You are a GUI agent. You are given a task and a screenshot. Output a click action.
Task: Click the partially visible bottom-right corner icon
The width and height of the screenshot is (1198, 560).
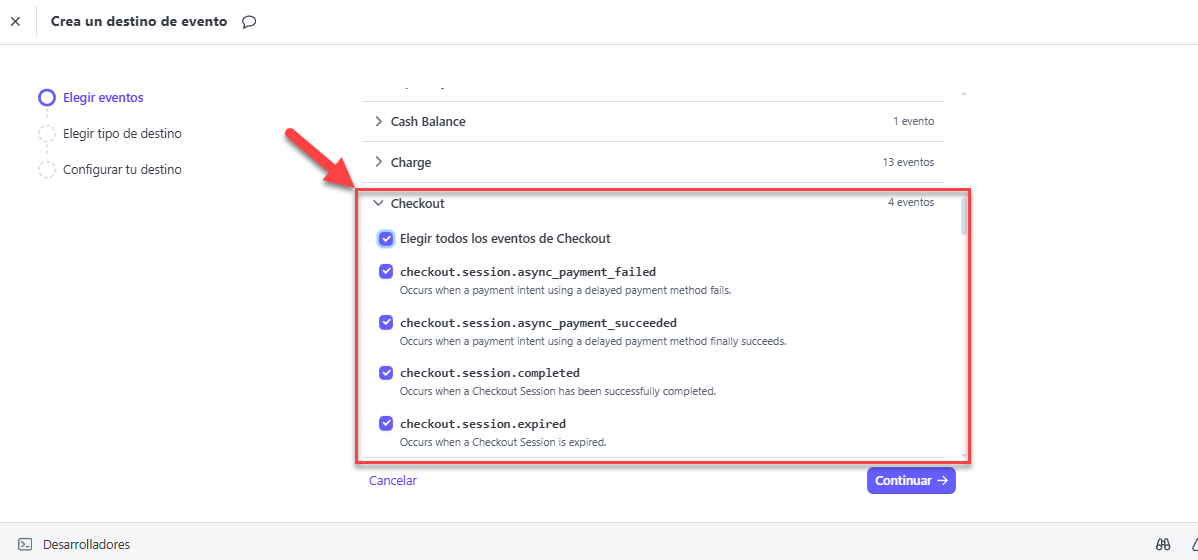pos(1192,545)
